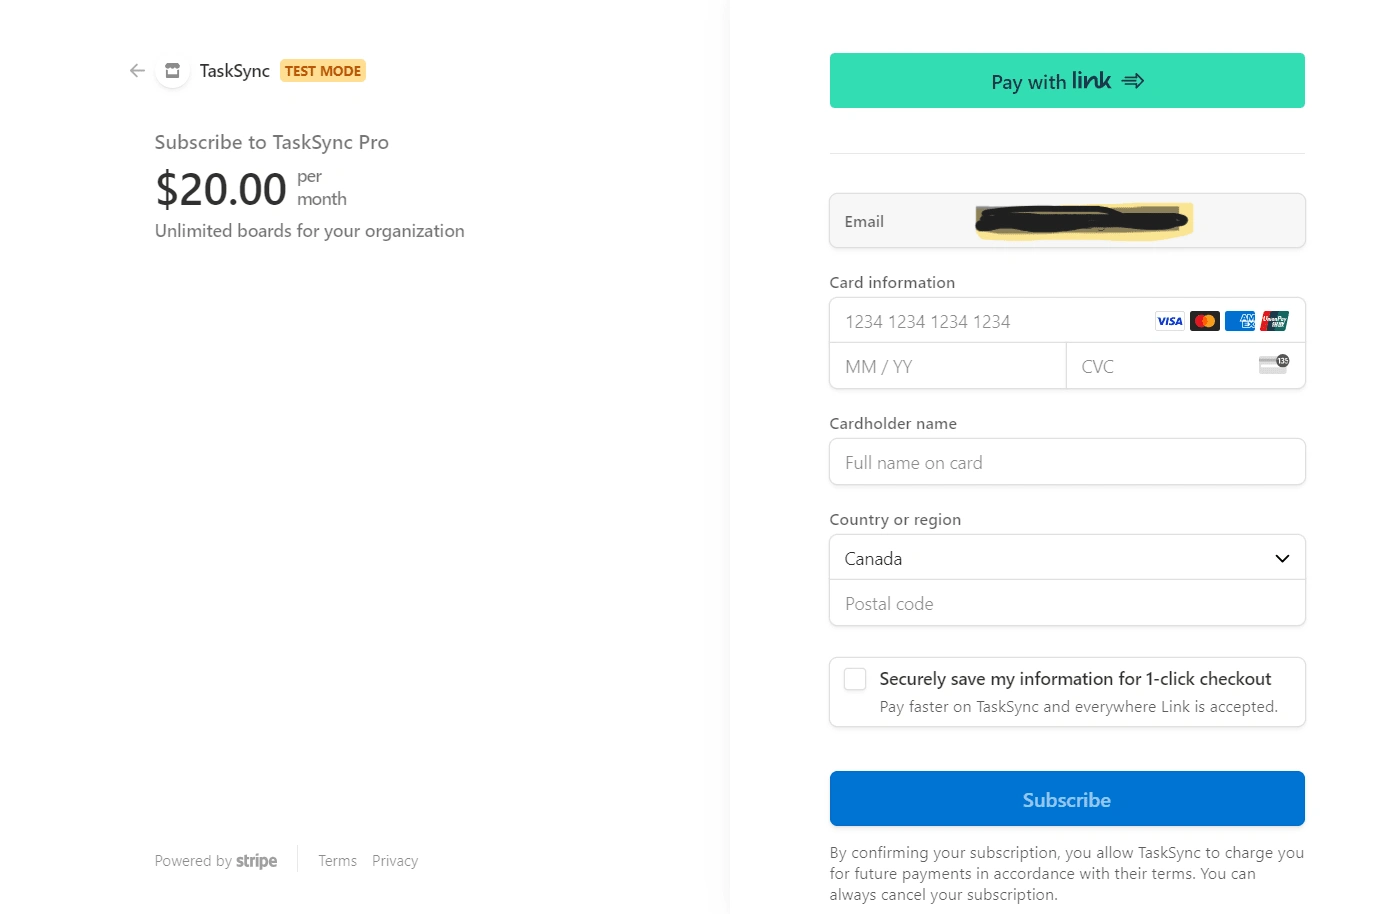Click the UnionPay card brand icon

pos(1276,321)
